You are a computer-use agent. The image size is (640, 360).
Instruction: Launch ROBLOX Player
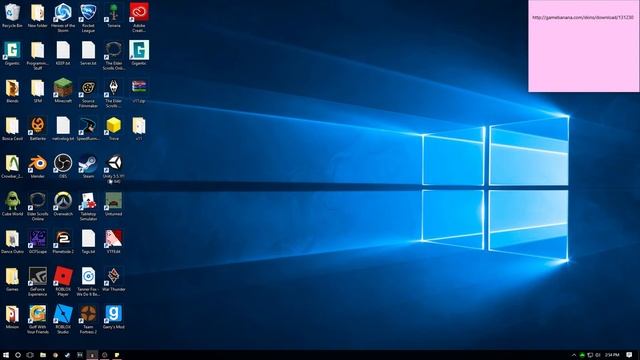(63, 281)
